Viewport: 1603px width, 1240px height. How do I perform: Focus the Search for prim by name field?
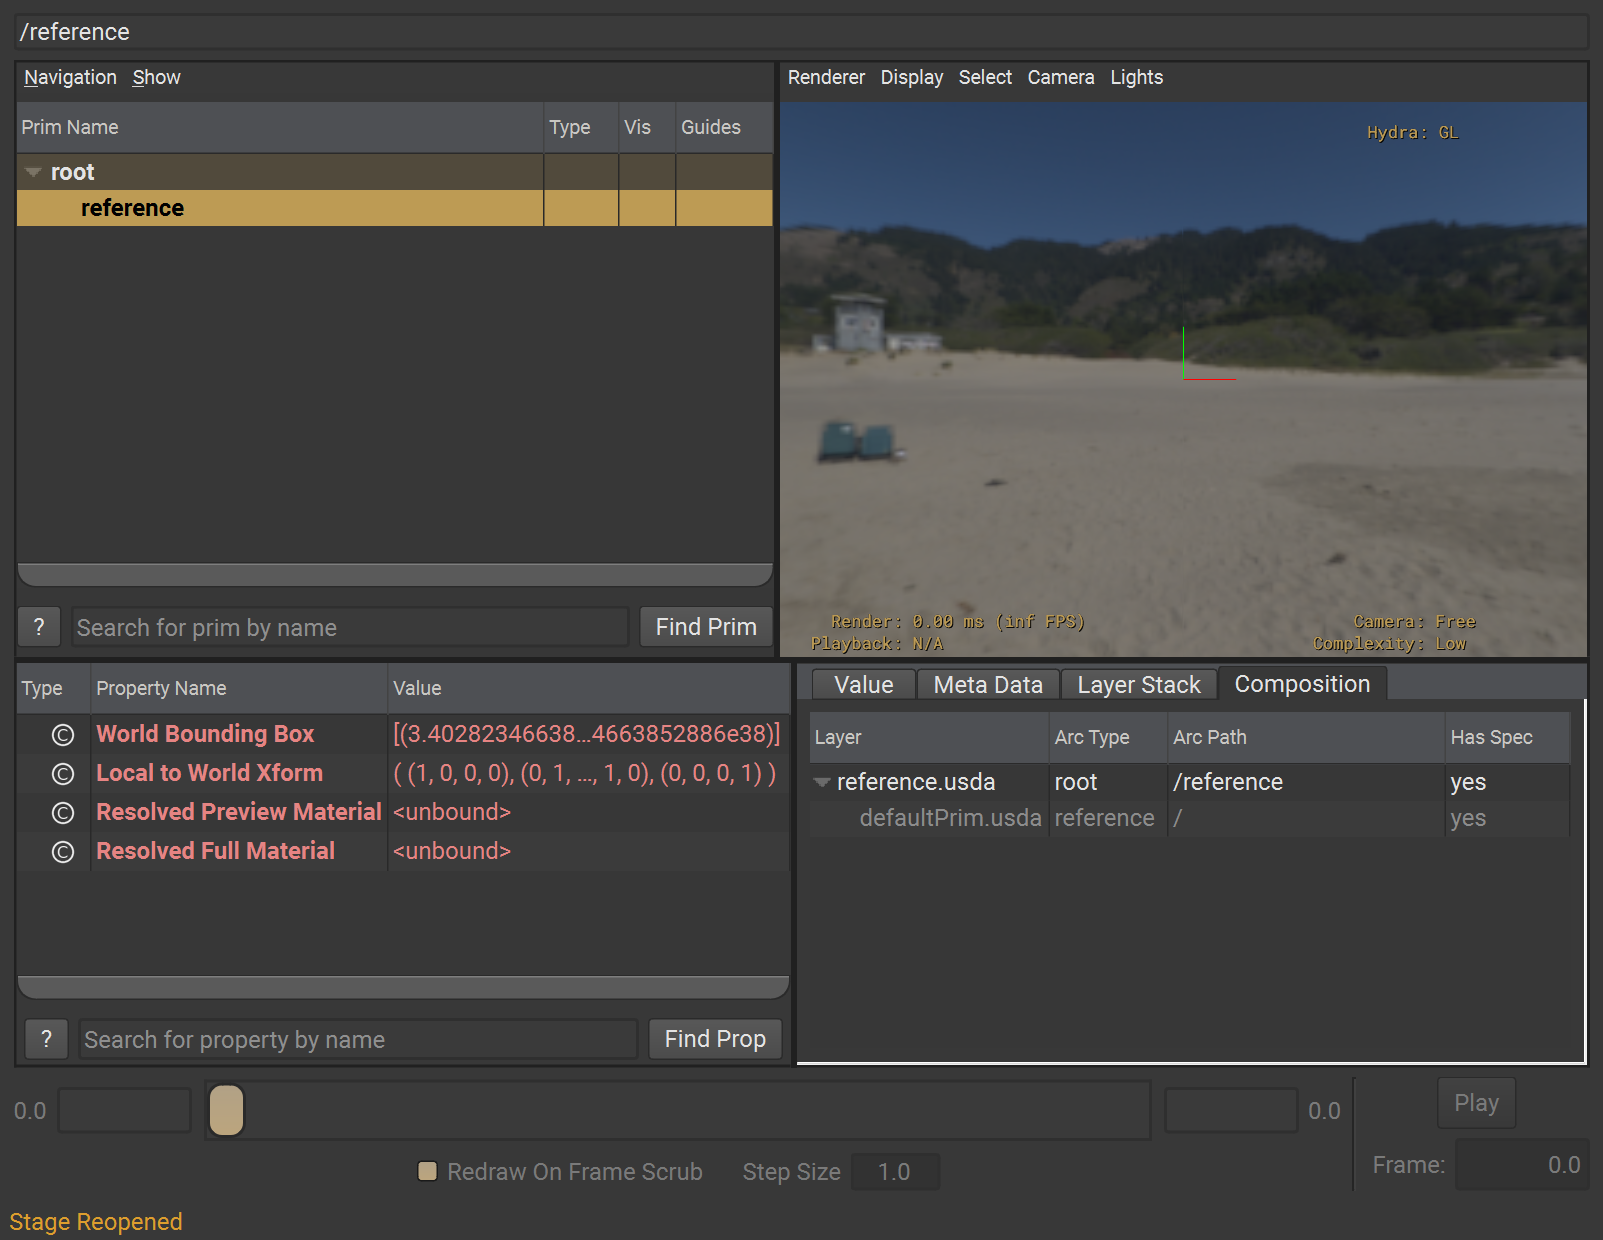(x=350, y=627)
